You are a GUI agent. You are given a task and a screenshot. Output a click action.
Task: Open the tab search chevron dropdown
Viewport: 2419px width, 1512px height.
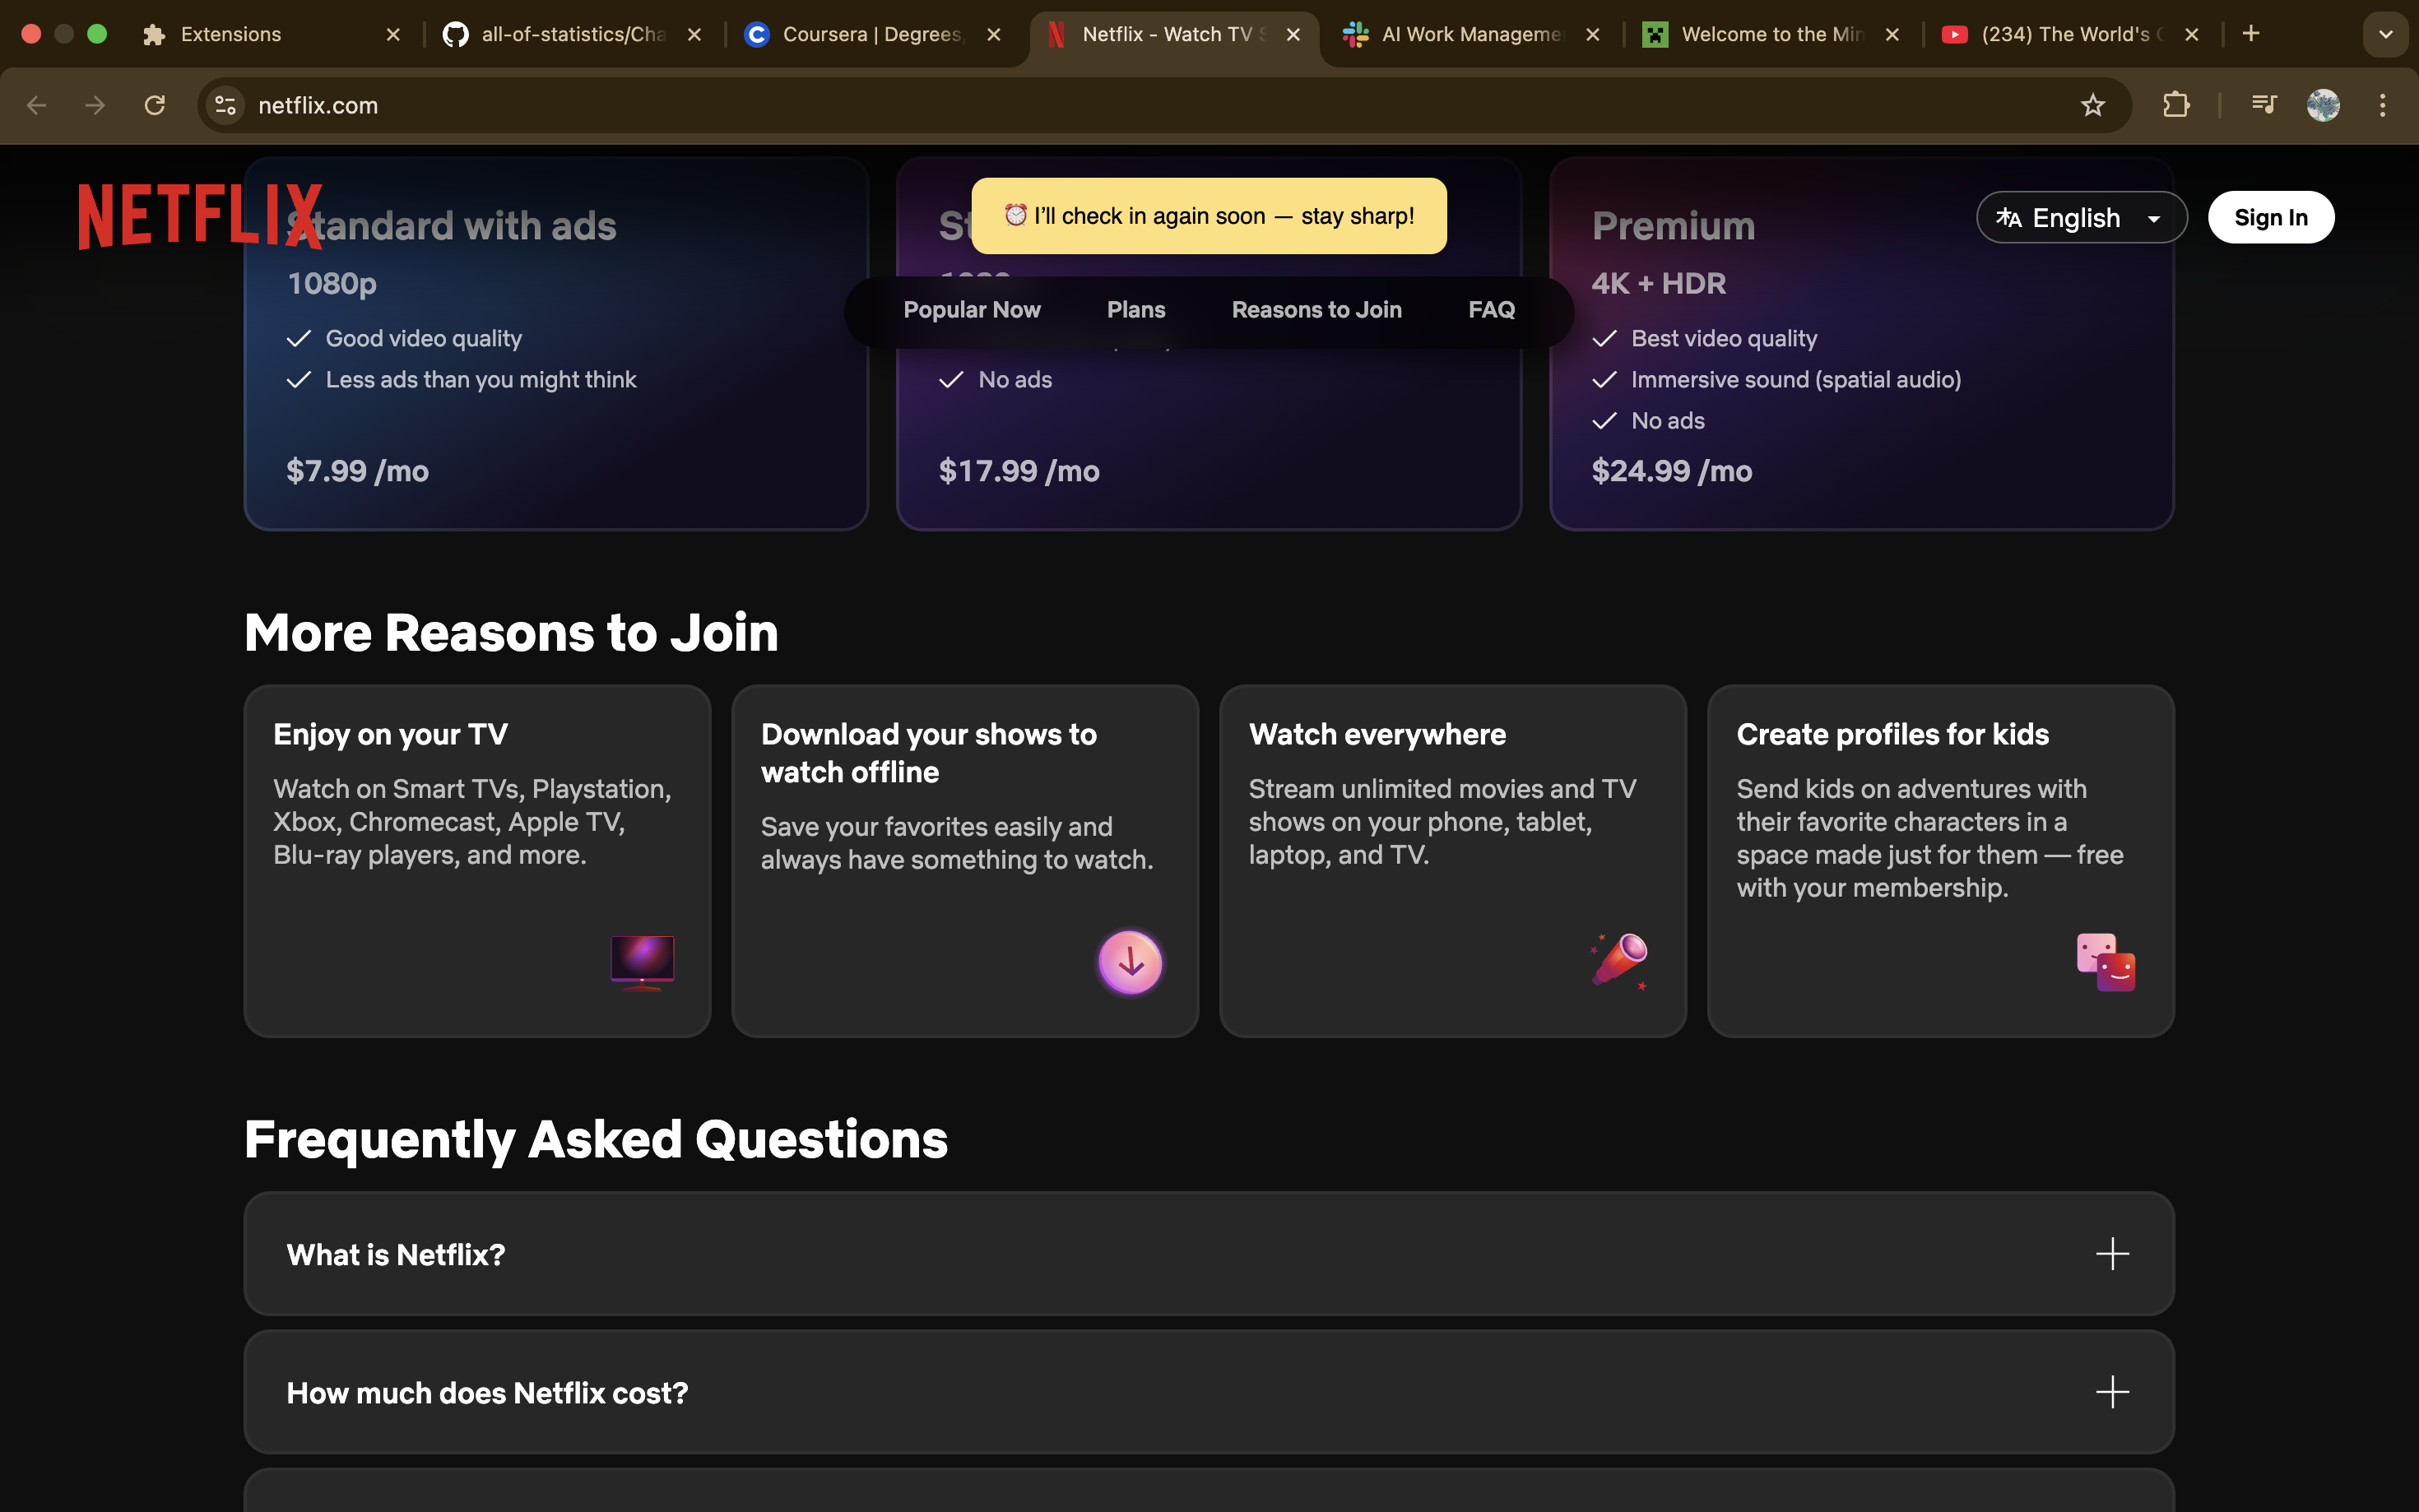pos(2385,34)
